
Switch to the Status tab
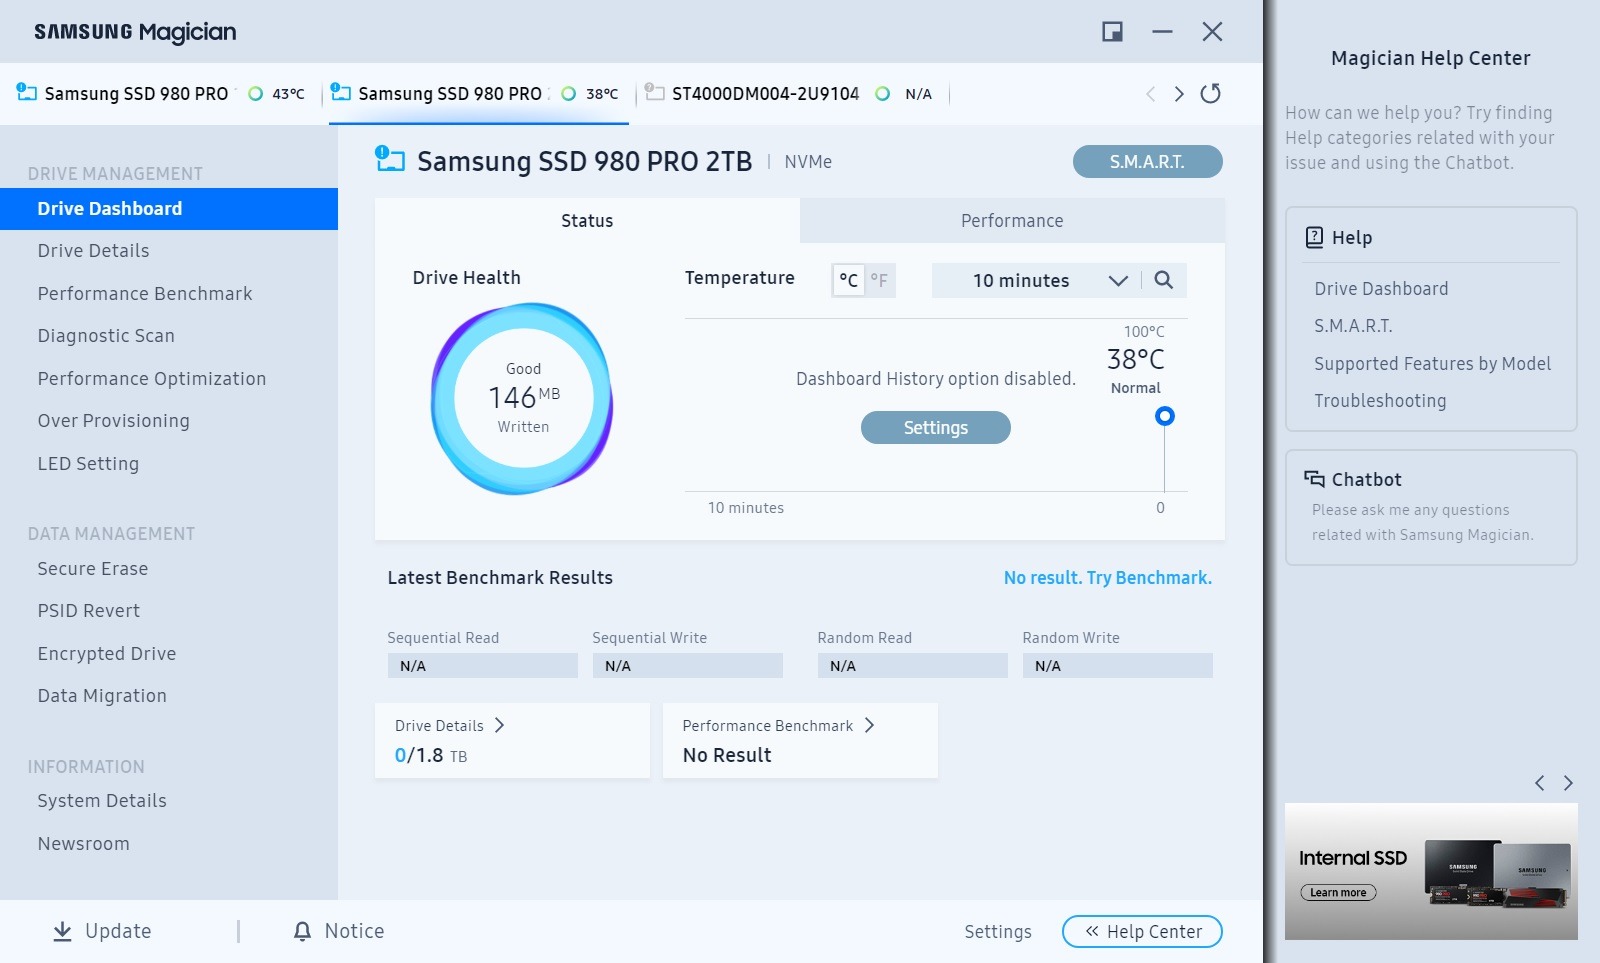(587, 221)
